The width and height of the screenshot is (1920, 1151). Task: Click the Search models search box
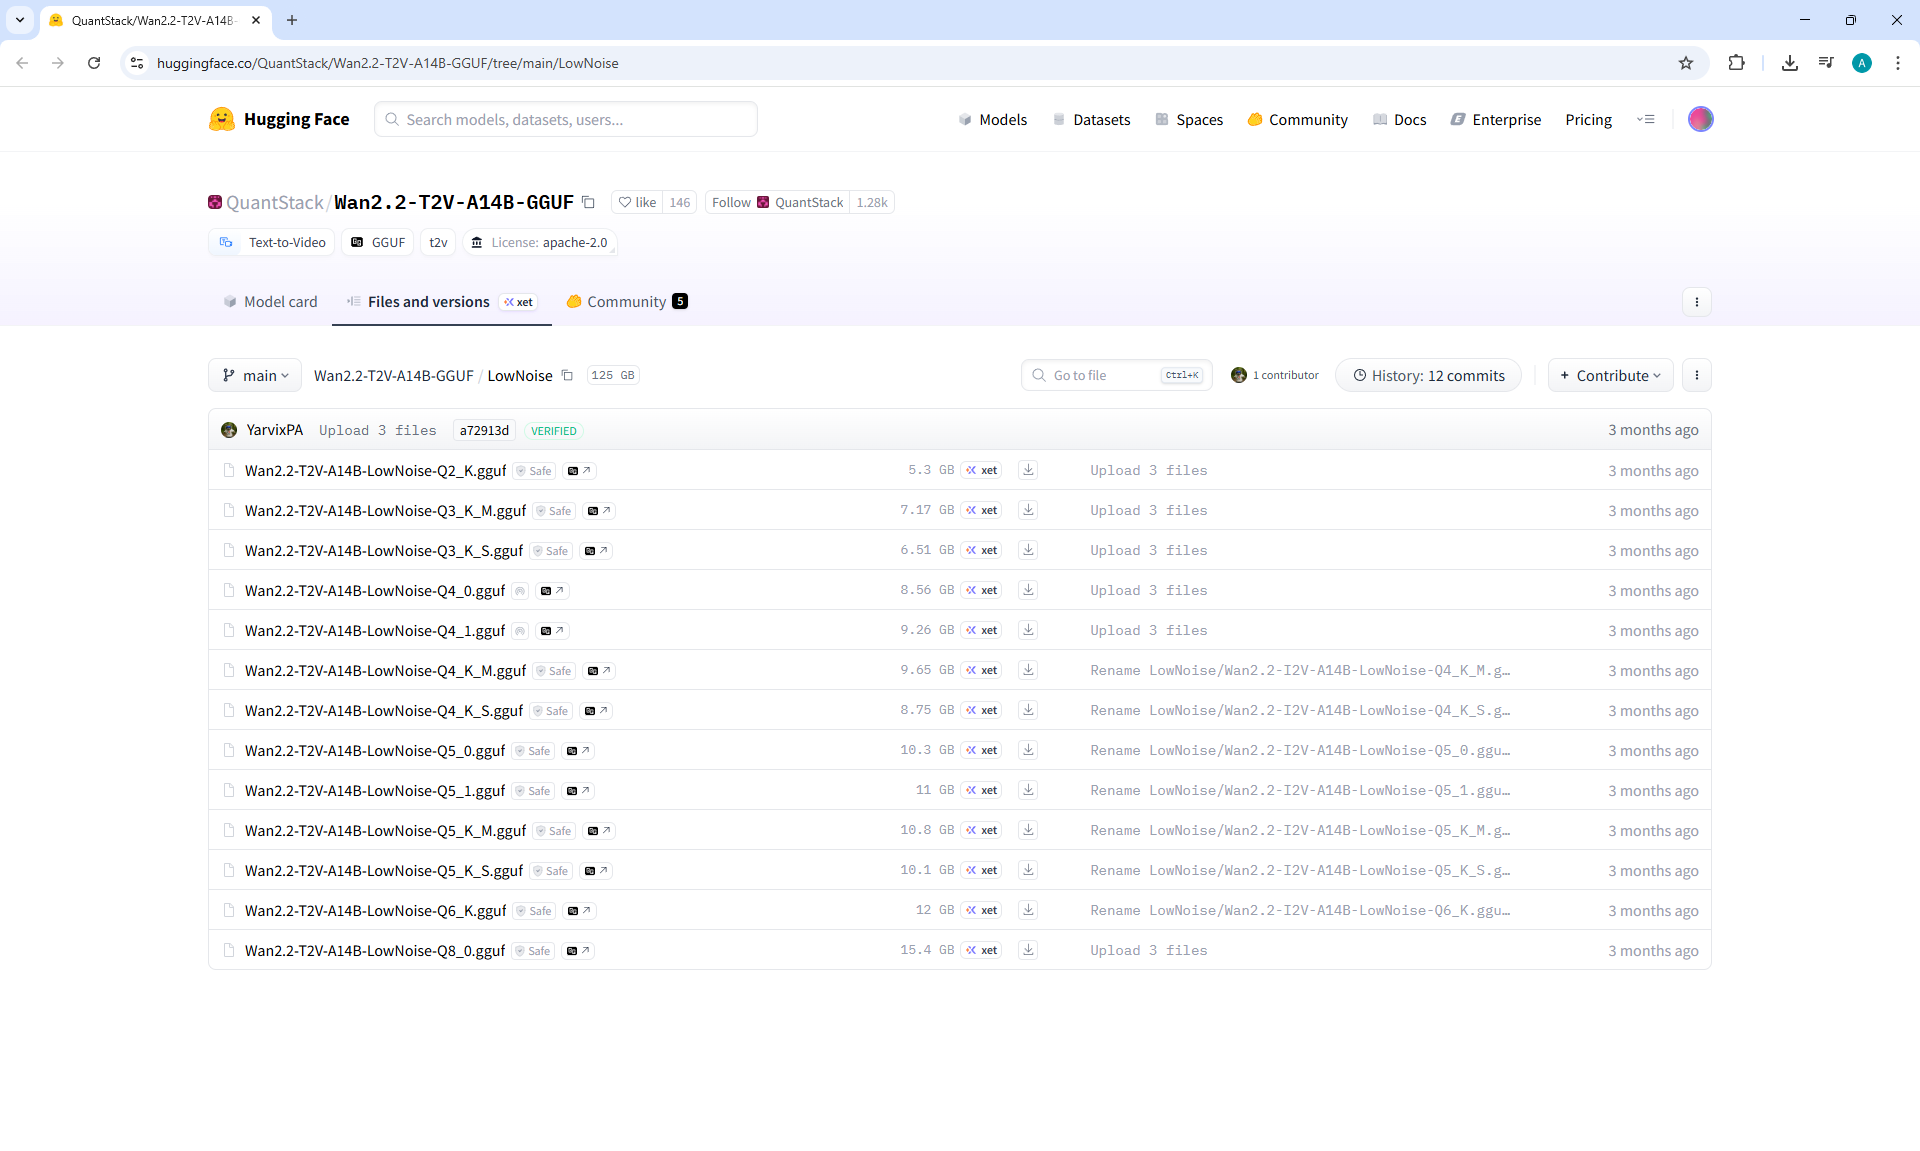click(566, 119)
